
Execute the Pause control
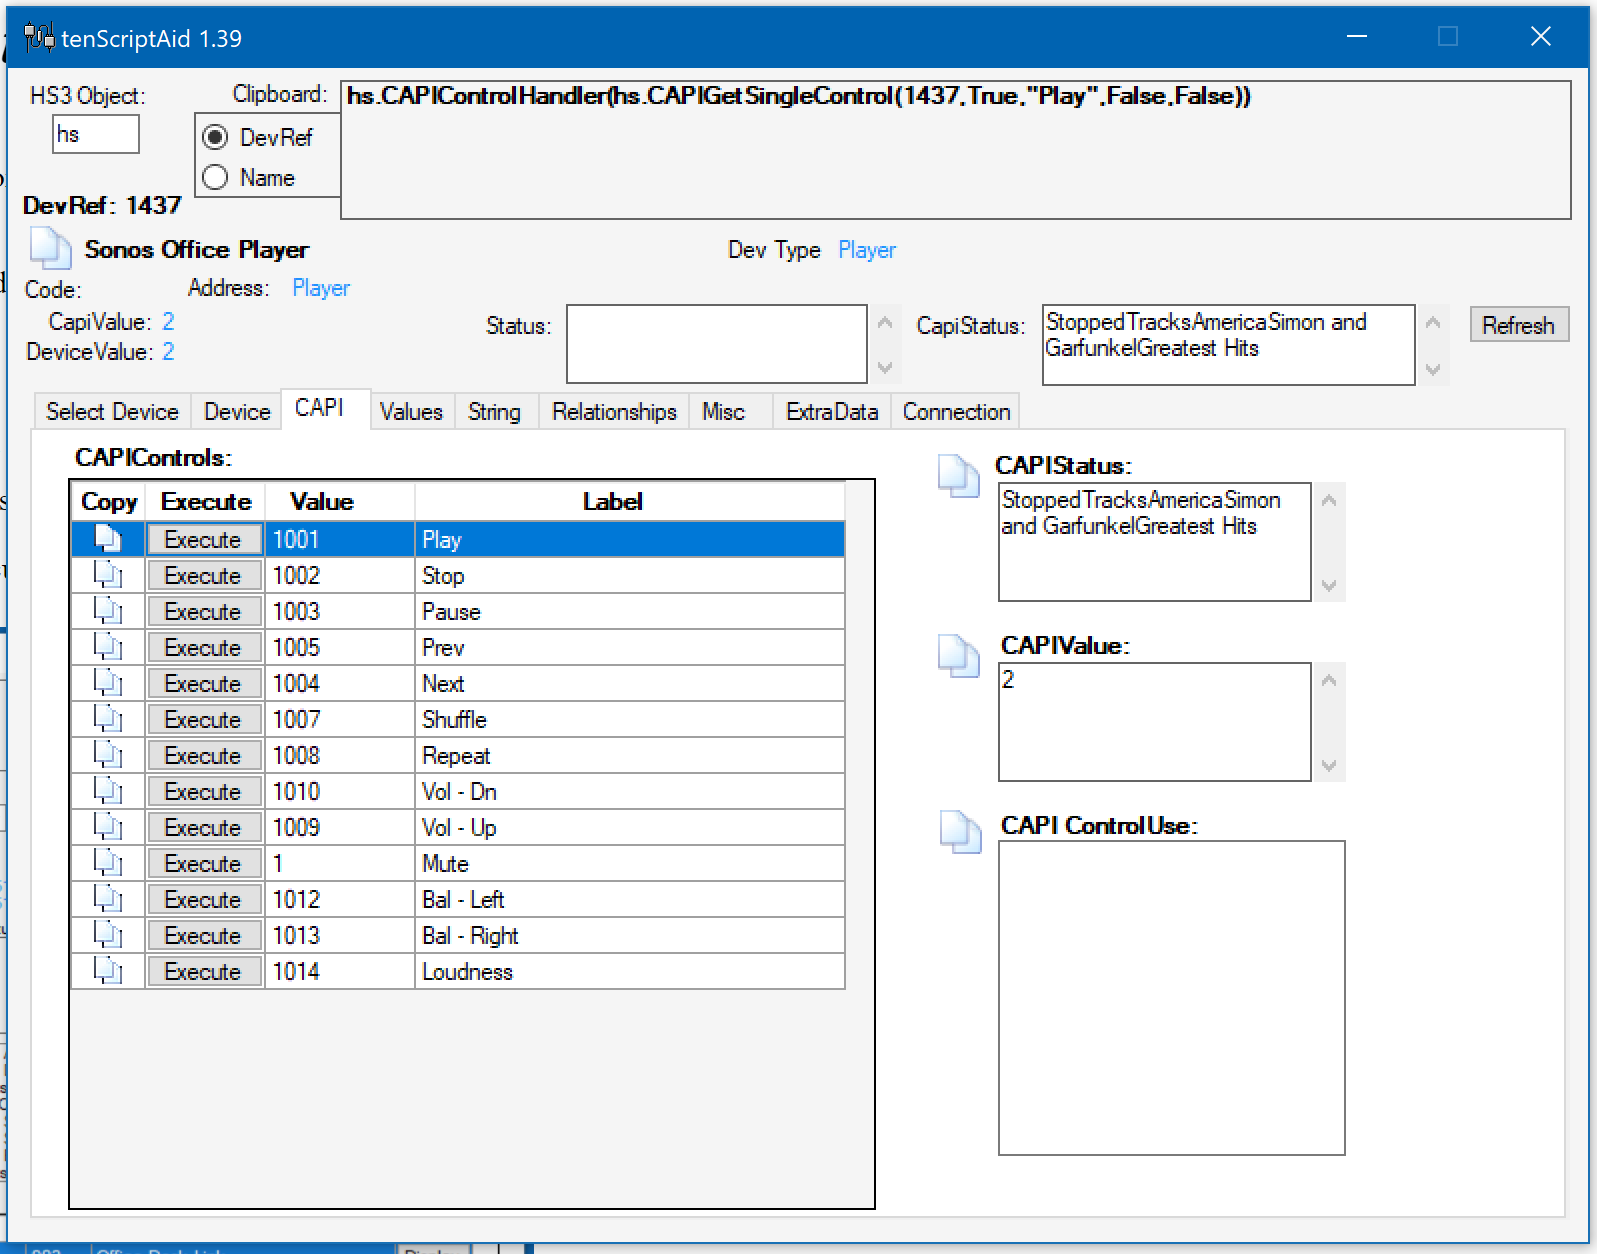[x=204, y=612]
